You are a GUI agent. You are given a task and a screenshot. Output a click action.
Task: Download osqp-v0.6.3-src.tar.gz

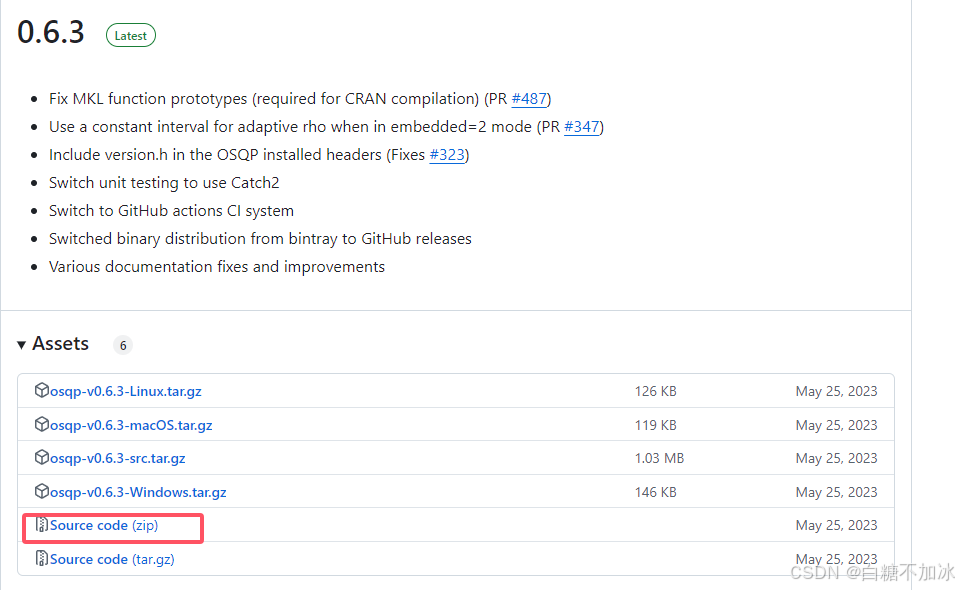click(x=117, y=459)
